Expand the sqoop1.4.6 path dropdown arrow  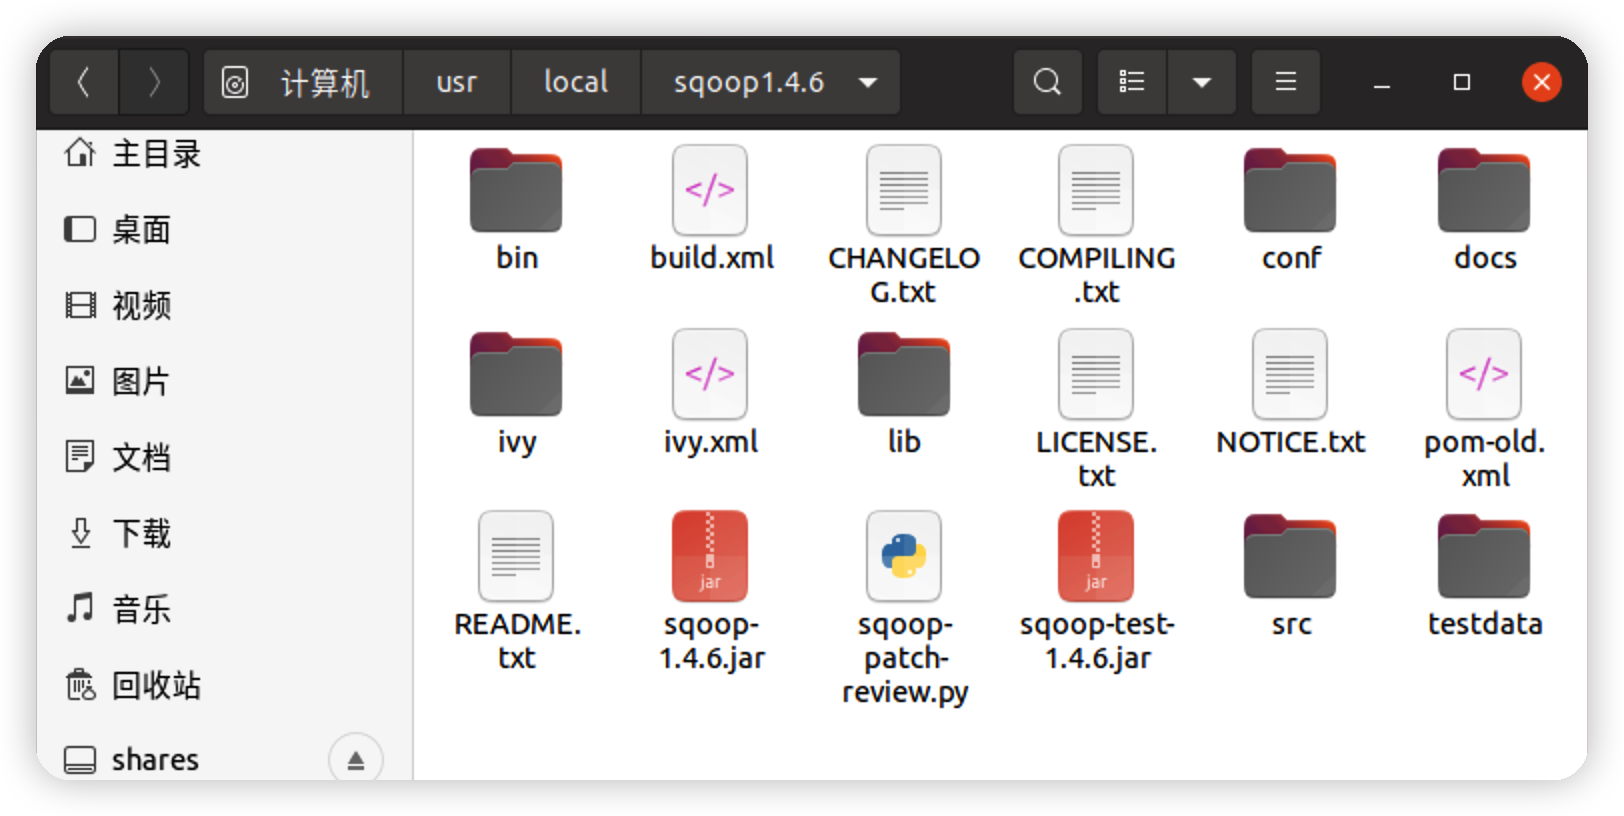click(x=868, y=82)
